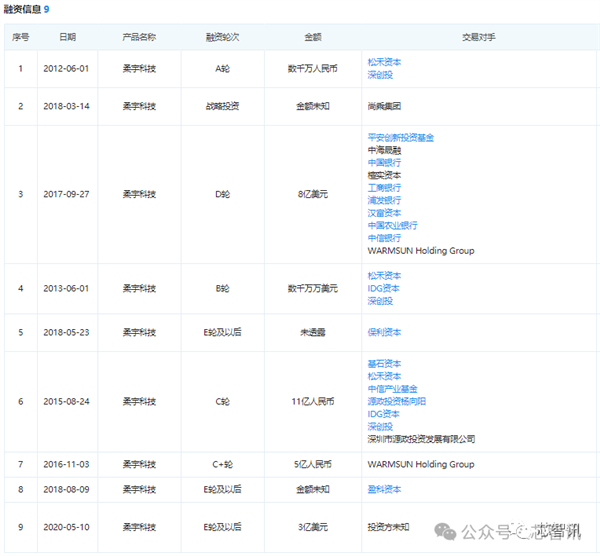Open IDG资本 link in the B轮 row
This screenshot has width=600, height=556.
[x=383, y=288]
